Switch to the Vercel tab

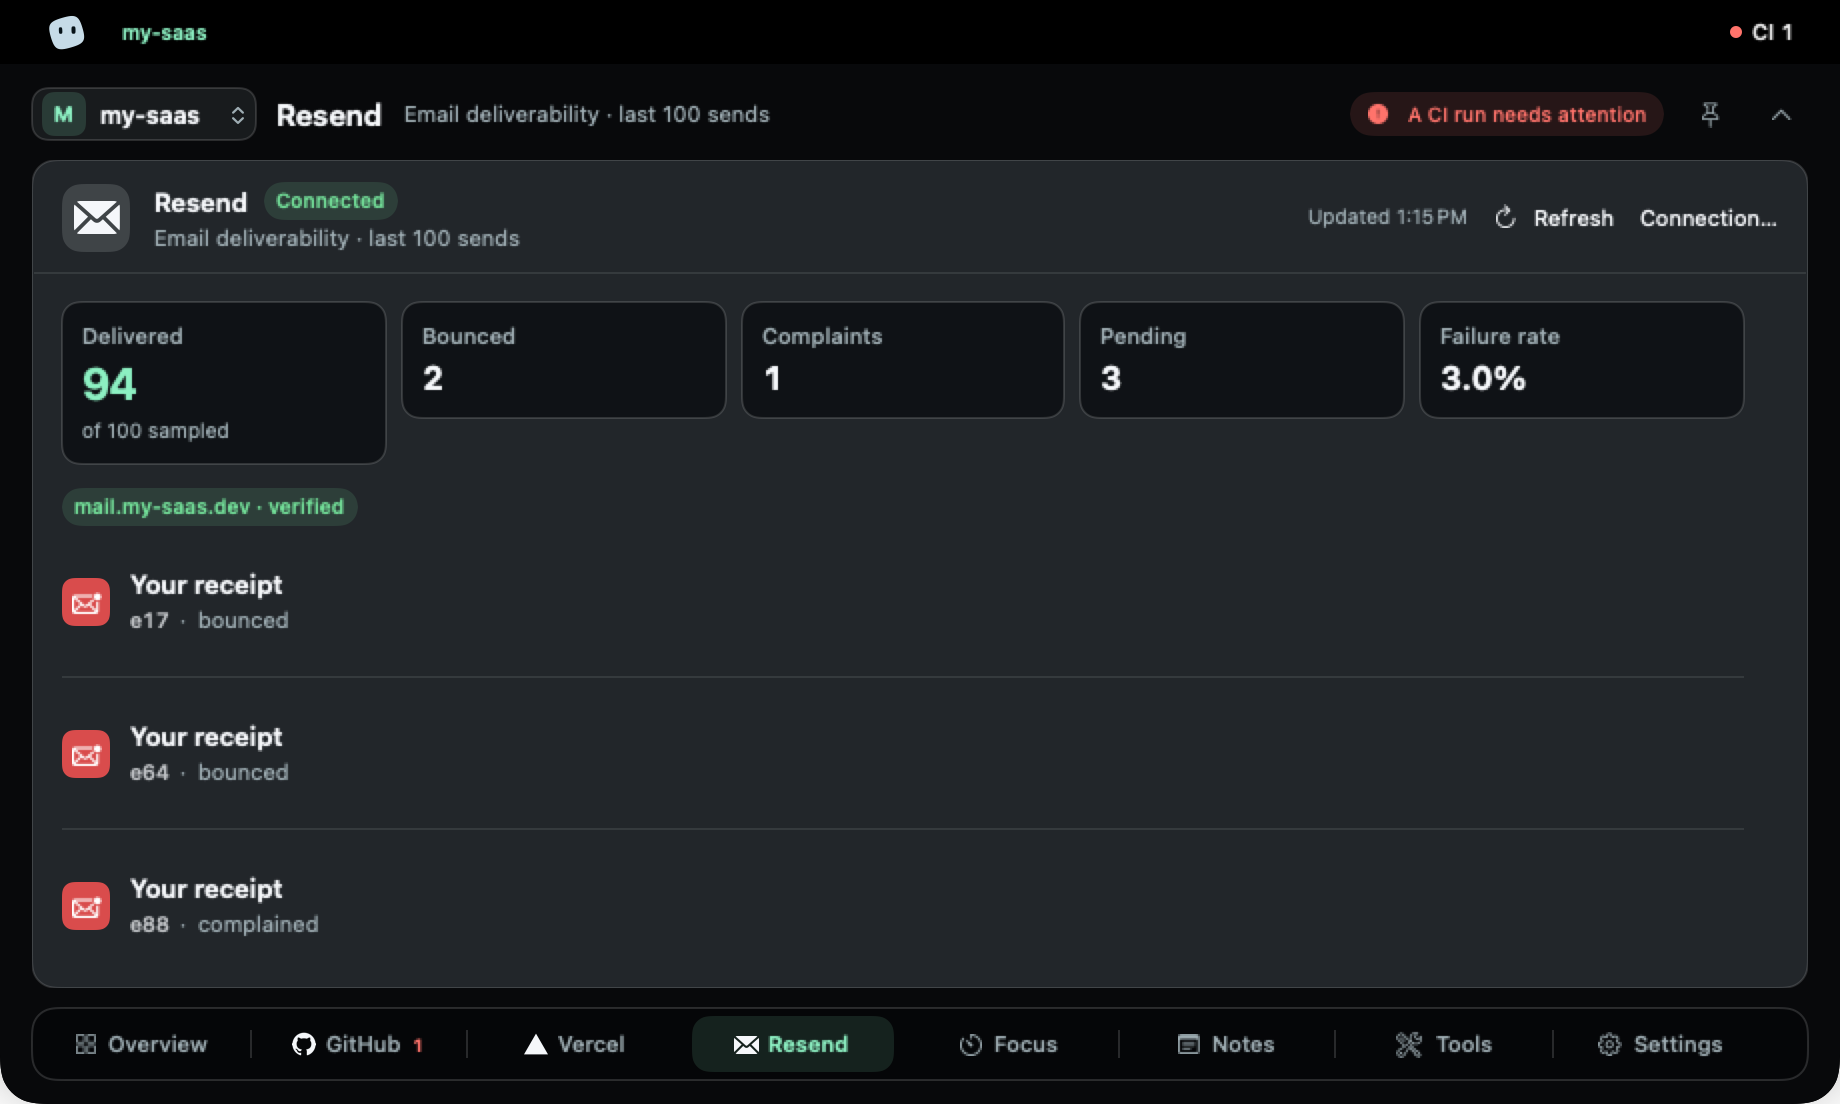click(x=575, y=1044)
